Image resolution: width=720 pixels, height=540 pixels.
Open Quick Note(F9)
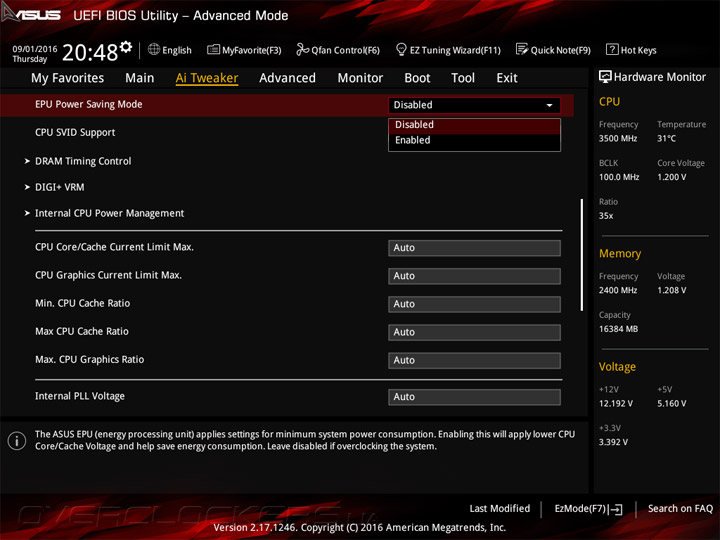pyautogui.click(x=553, y=50)
